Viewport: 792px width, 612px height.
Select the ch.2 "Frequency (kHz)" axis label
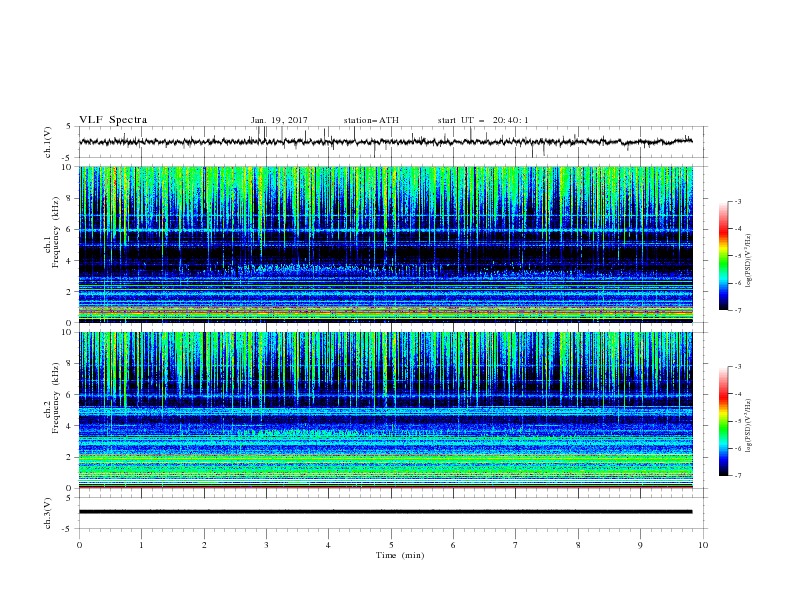click(x=56, y=397)
